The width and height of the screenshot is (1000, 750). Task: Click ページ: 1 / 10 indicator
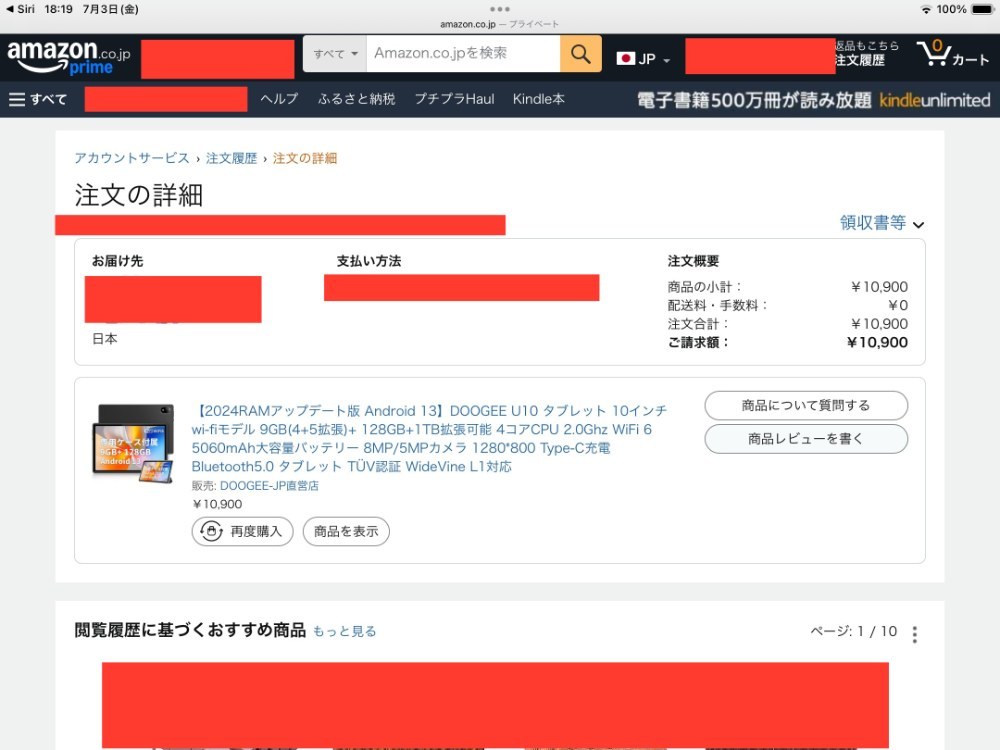tap(853, 631)
